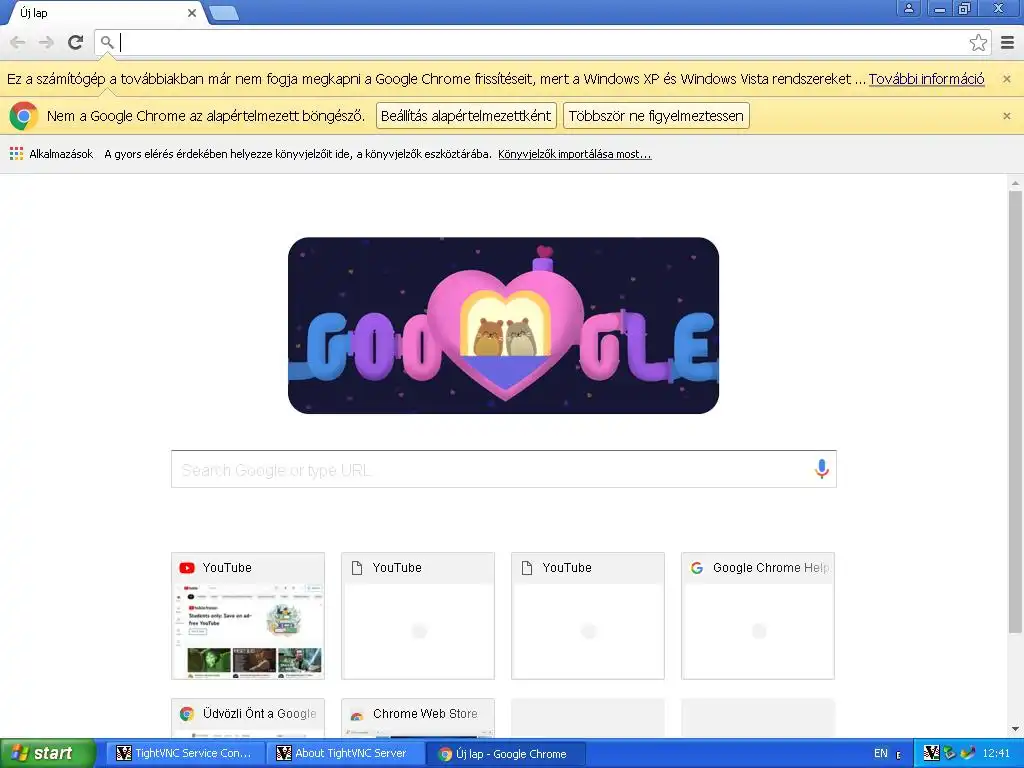Open the Alkalmazások apps shortcut
1024x768 pixels.
[52, 154]
